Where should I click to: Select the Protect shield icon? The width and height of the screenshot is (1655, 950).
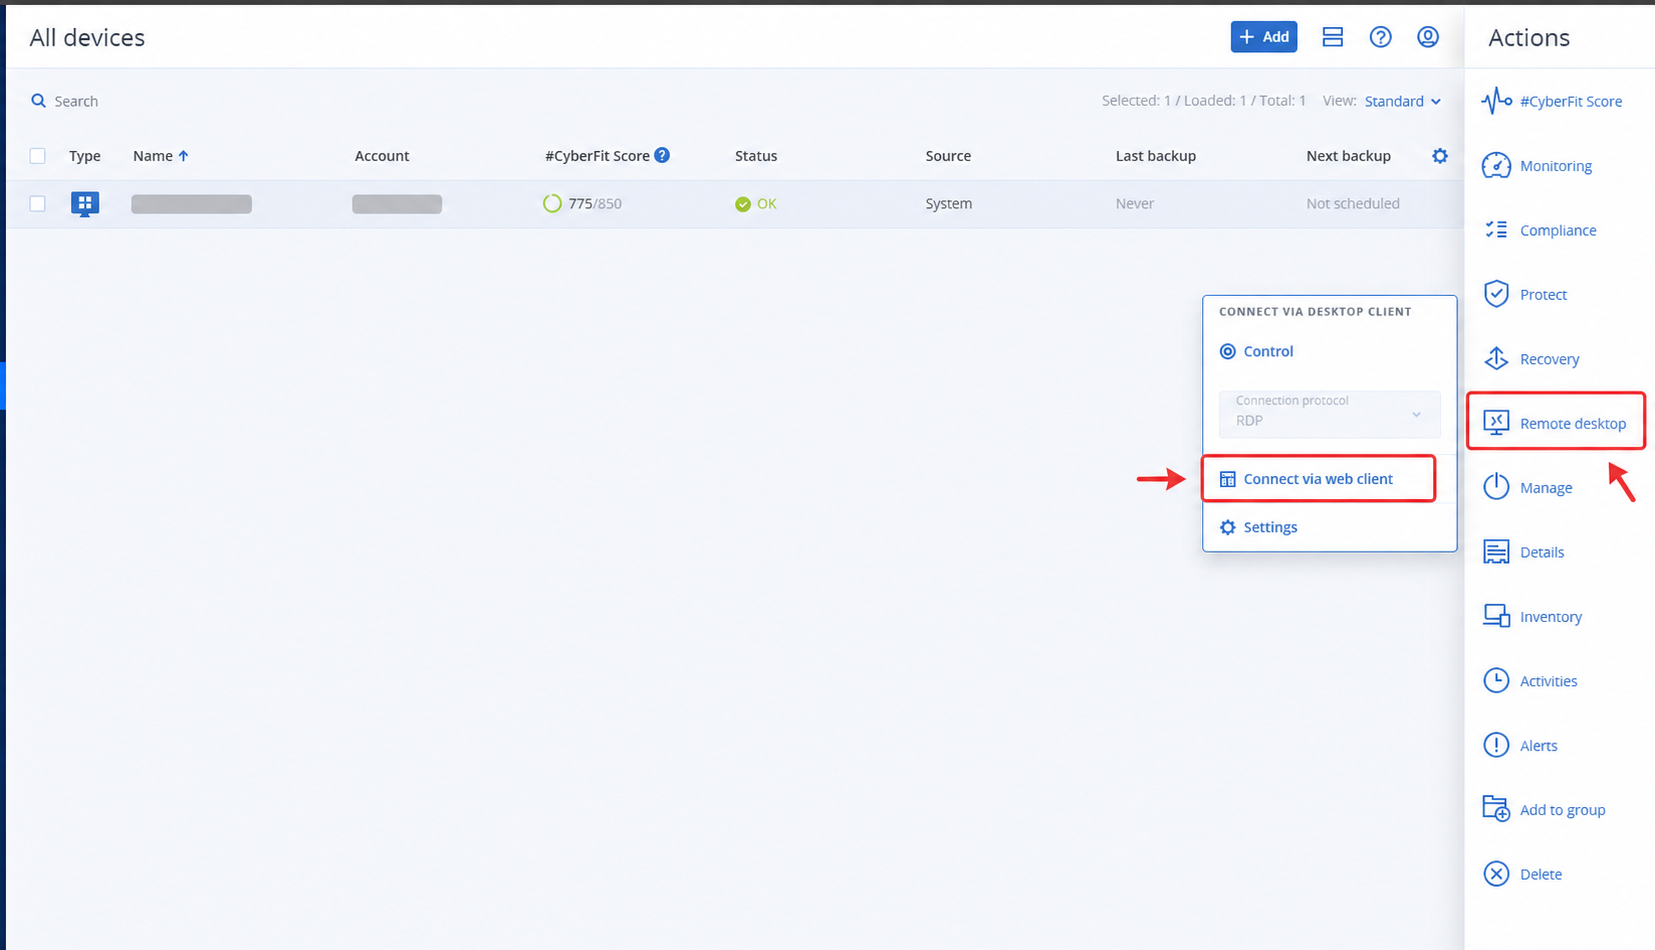coord(1496,294)
